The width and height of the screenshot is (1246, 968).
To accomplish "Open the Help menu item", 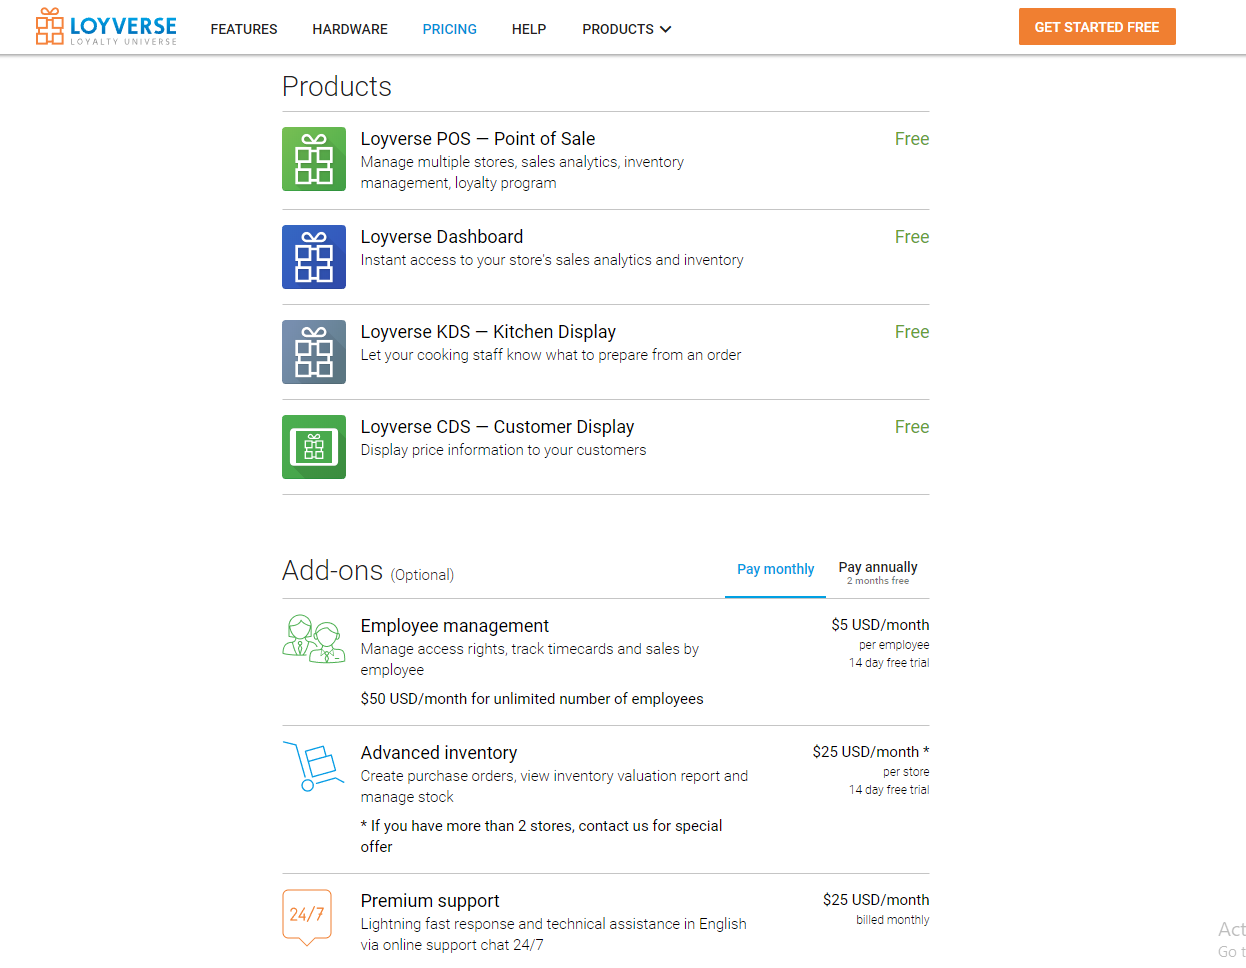I will (529, 29).
